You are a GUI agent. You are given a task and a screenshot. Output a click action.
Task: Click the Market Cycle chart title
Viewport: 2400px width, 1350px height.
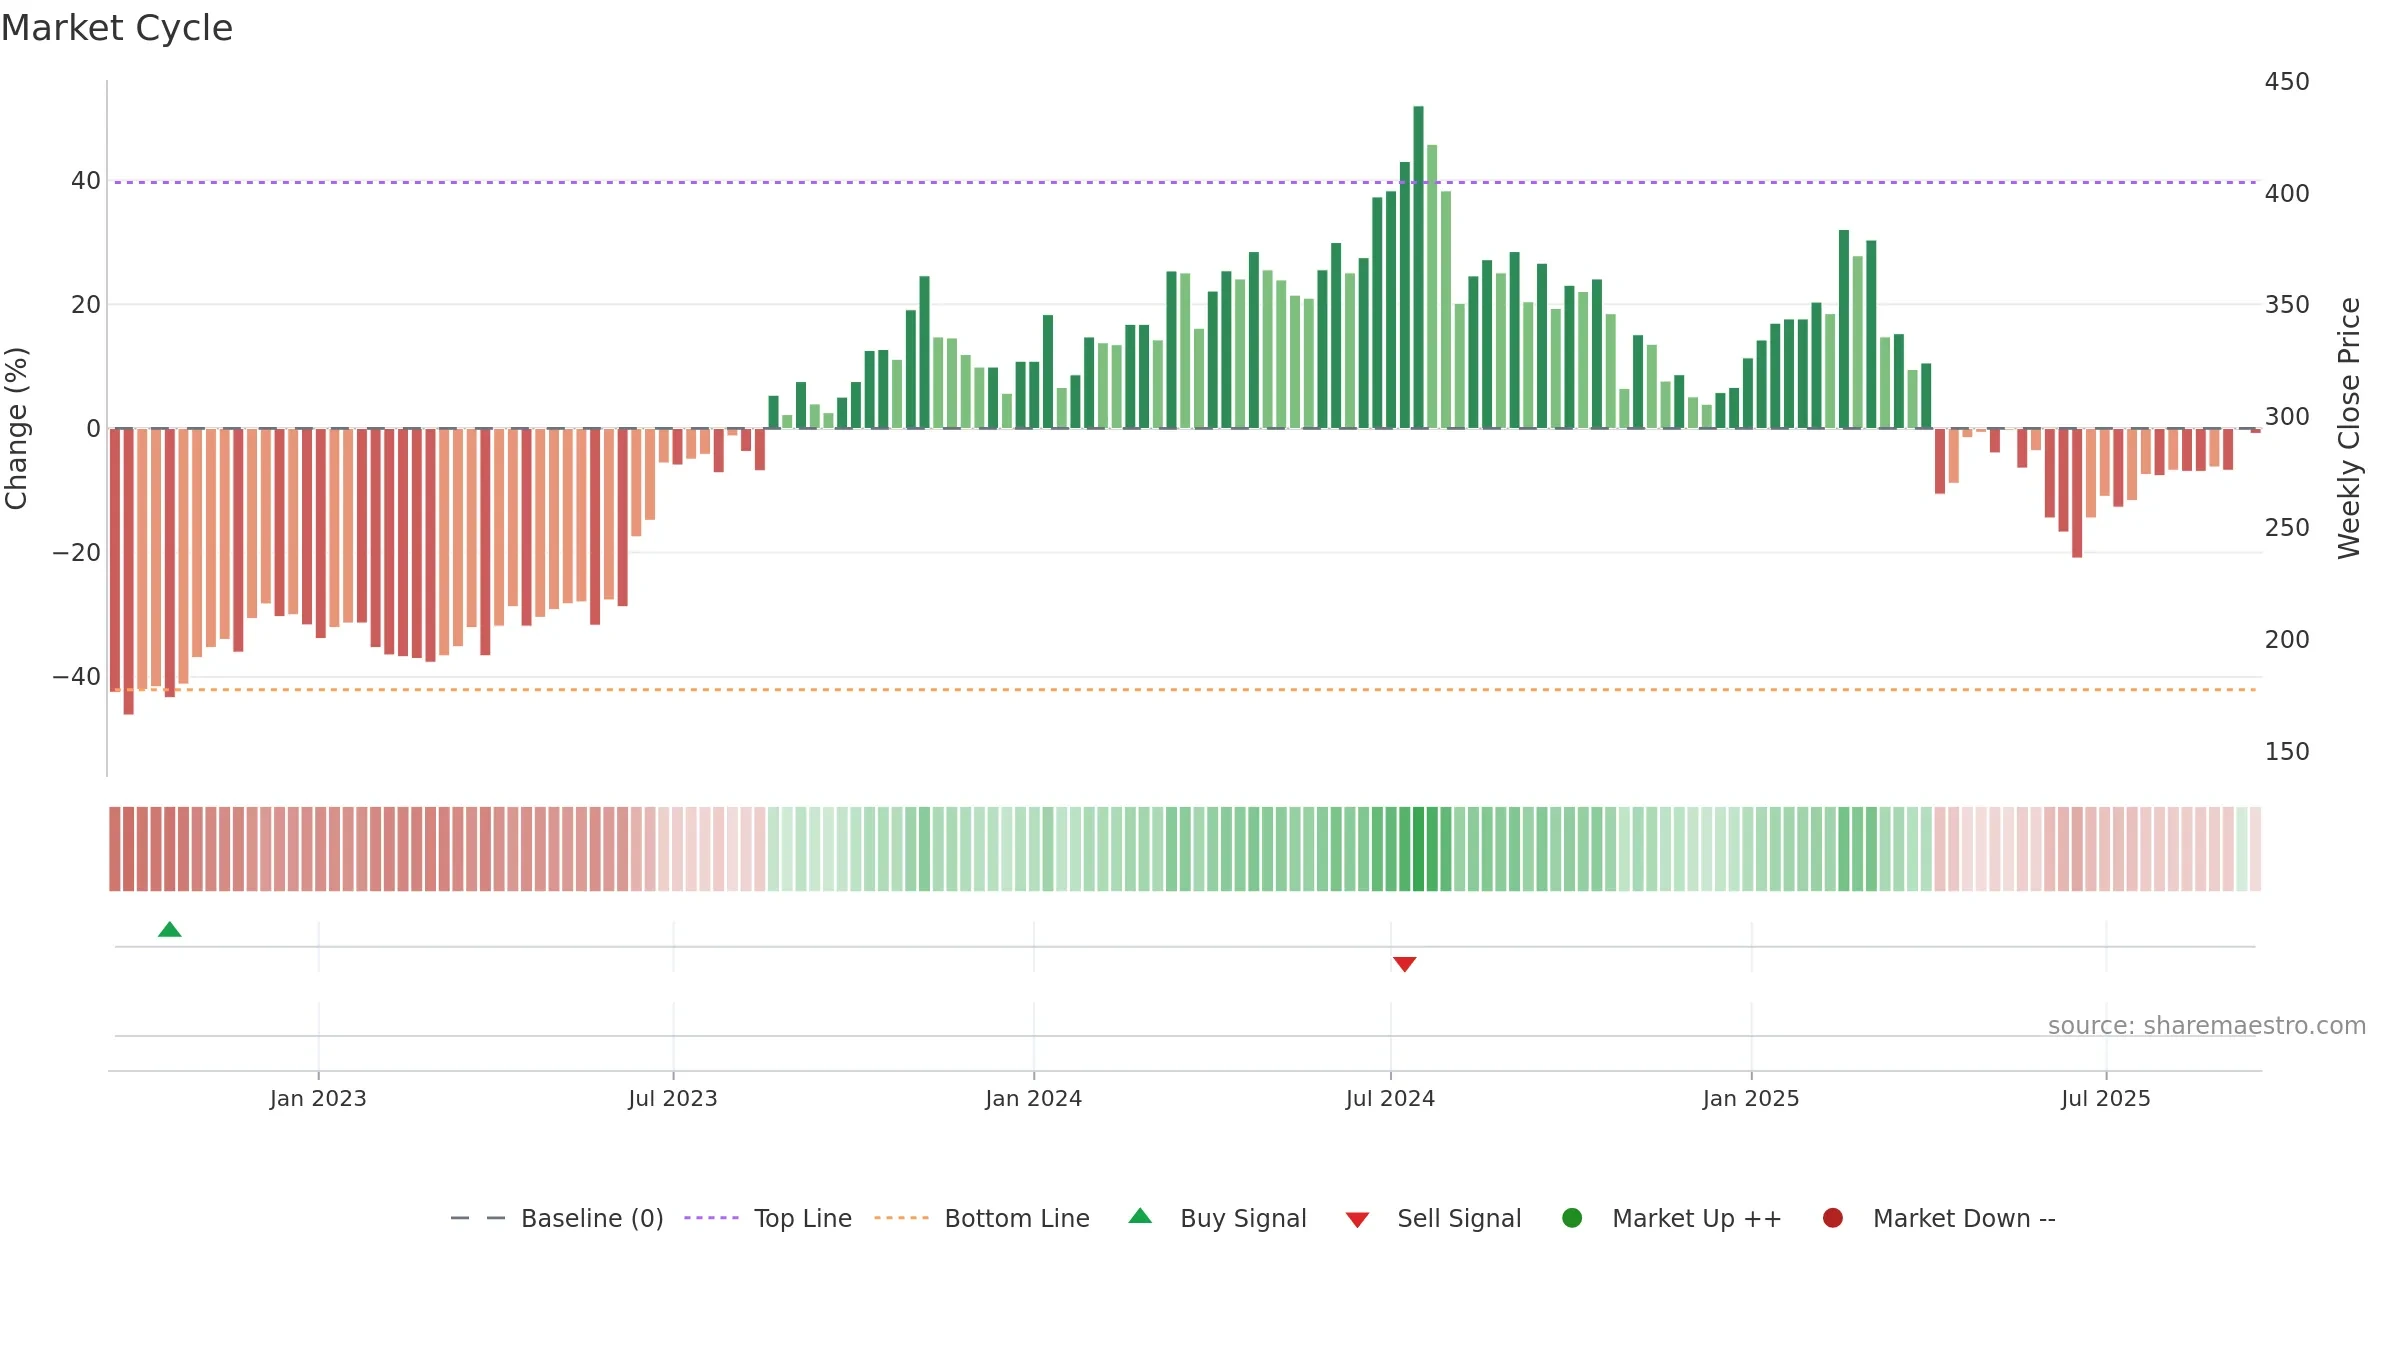[x=117, y=28]
